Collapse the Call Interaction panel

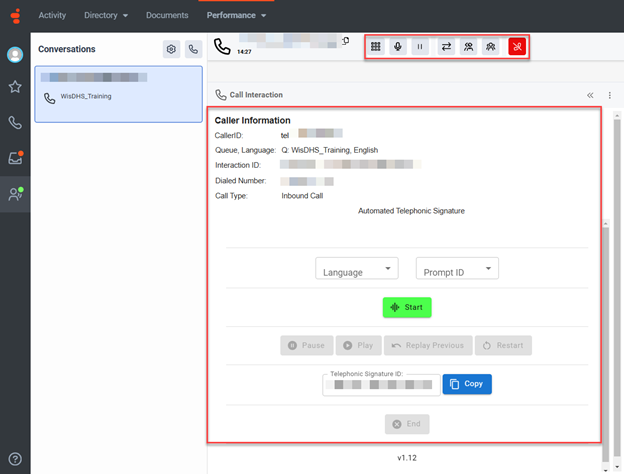pos(590,95)
